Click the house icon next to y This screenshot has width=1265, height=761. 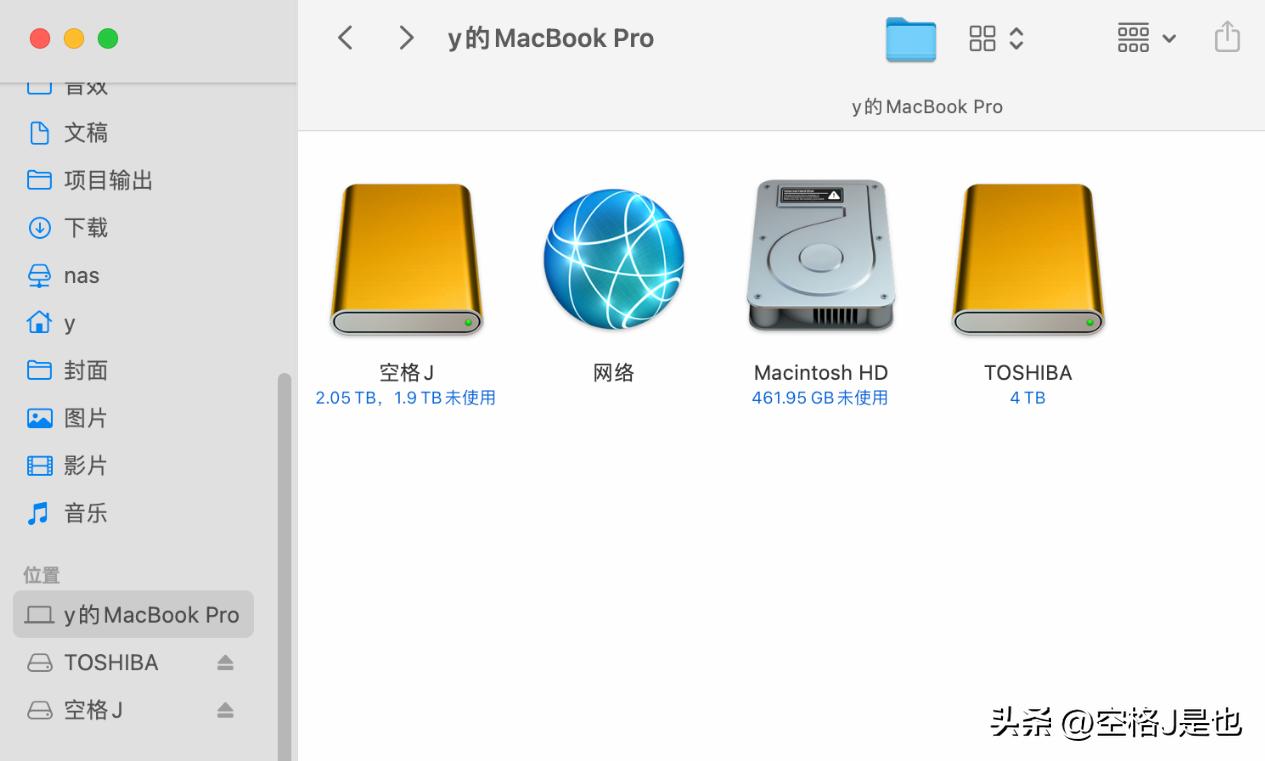click(39, 322)
